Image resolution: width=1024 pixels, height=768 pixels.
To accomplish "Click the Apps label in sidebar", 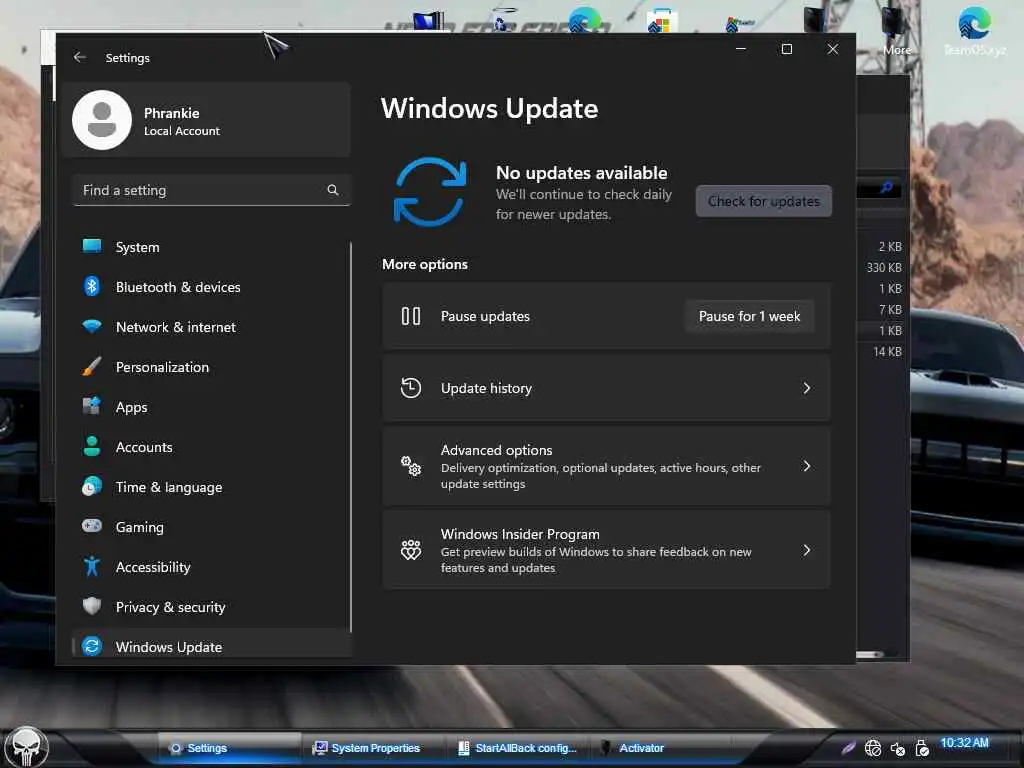I will click(x=131, y=407).
